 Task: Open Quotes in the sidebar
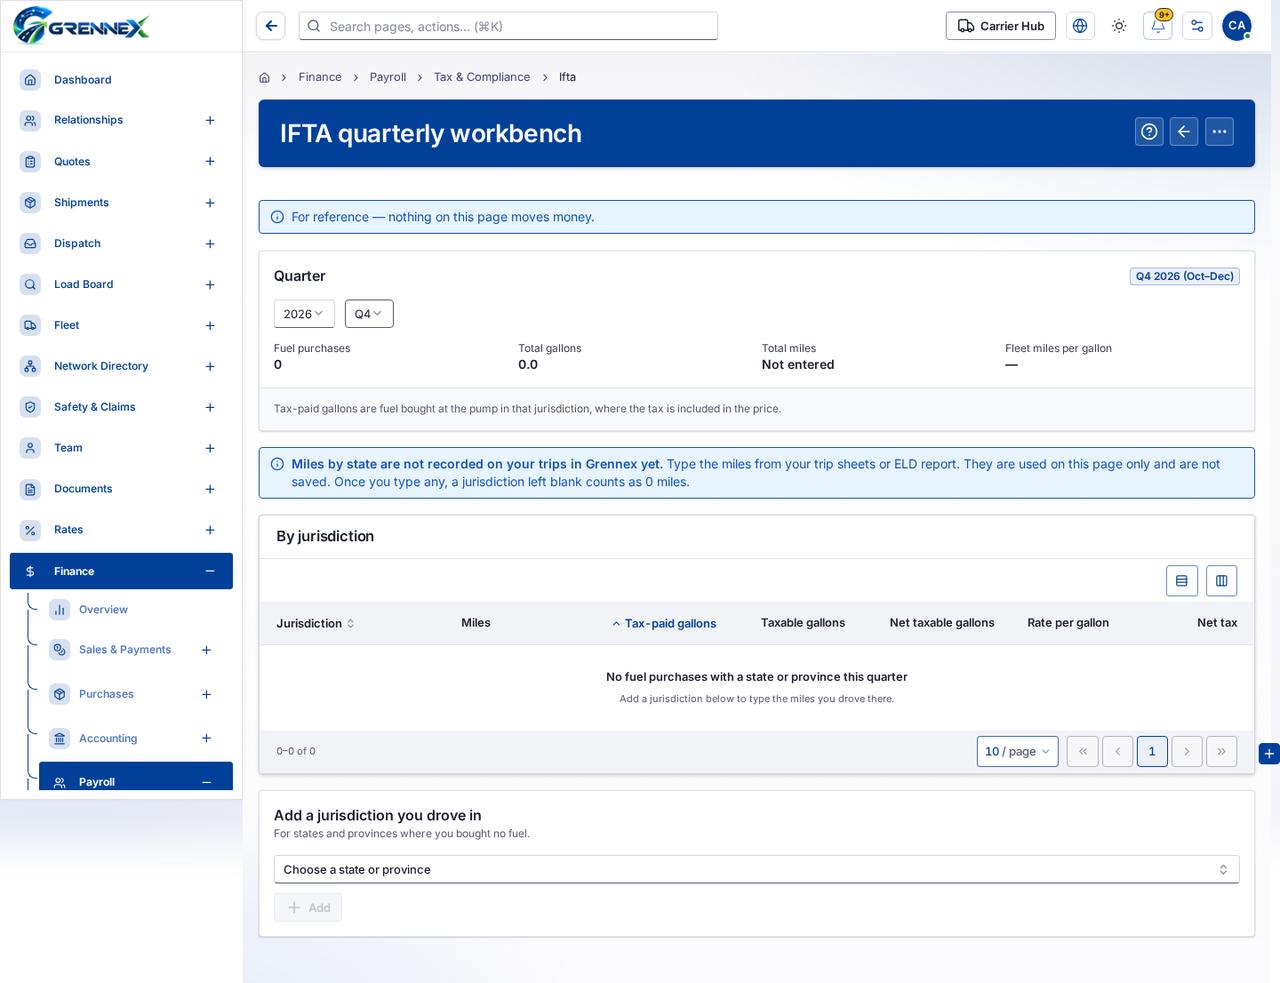[72, 162]
